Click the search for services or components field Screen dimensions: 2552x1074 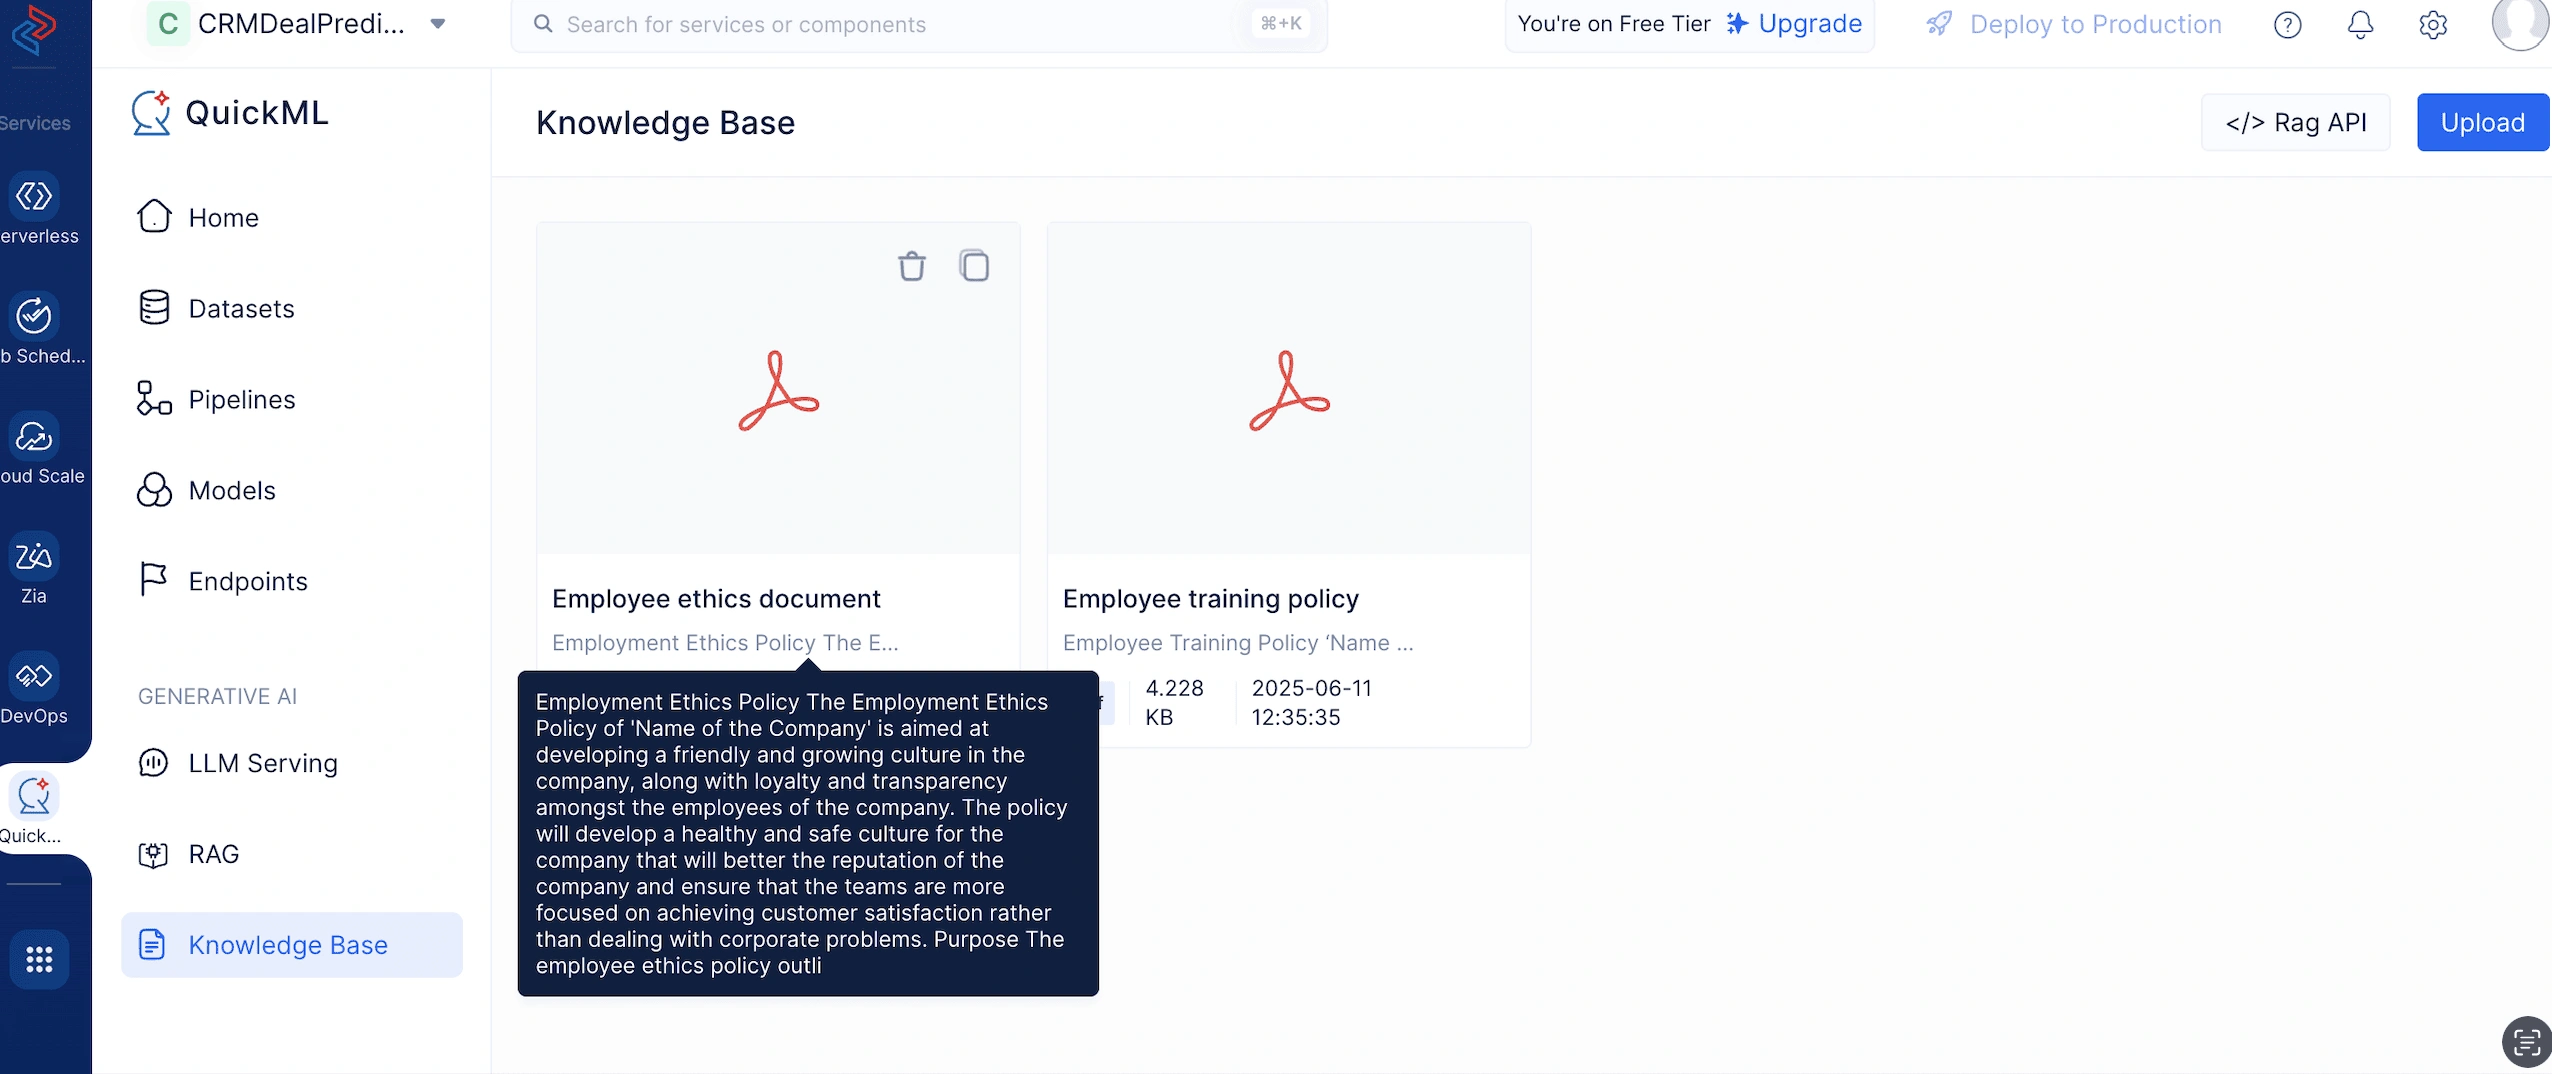[x=918, y=24]
